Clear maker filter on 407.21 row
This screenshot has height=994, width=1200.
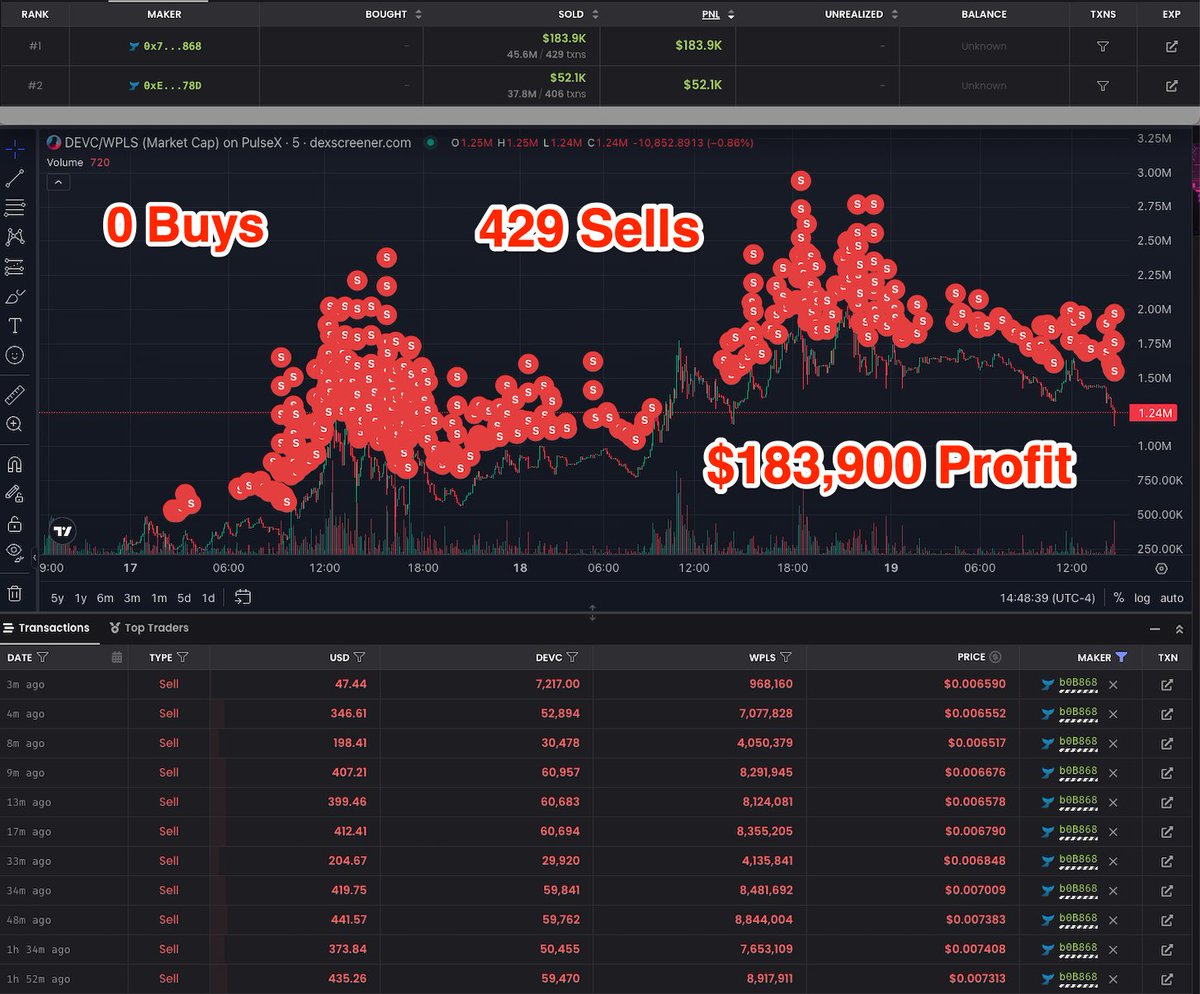pos(1113,773)
